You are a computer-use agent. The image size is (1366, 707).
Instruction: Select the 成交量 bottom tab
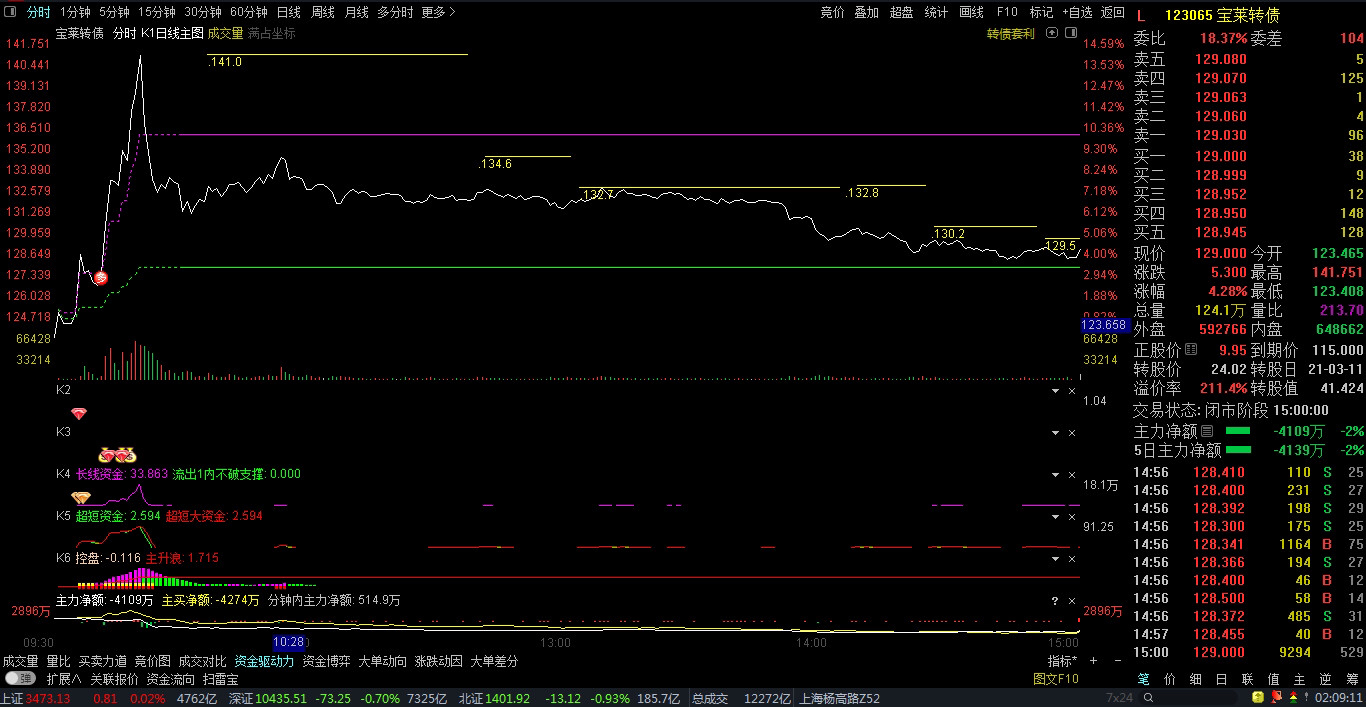[x=20, y=661]
